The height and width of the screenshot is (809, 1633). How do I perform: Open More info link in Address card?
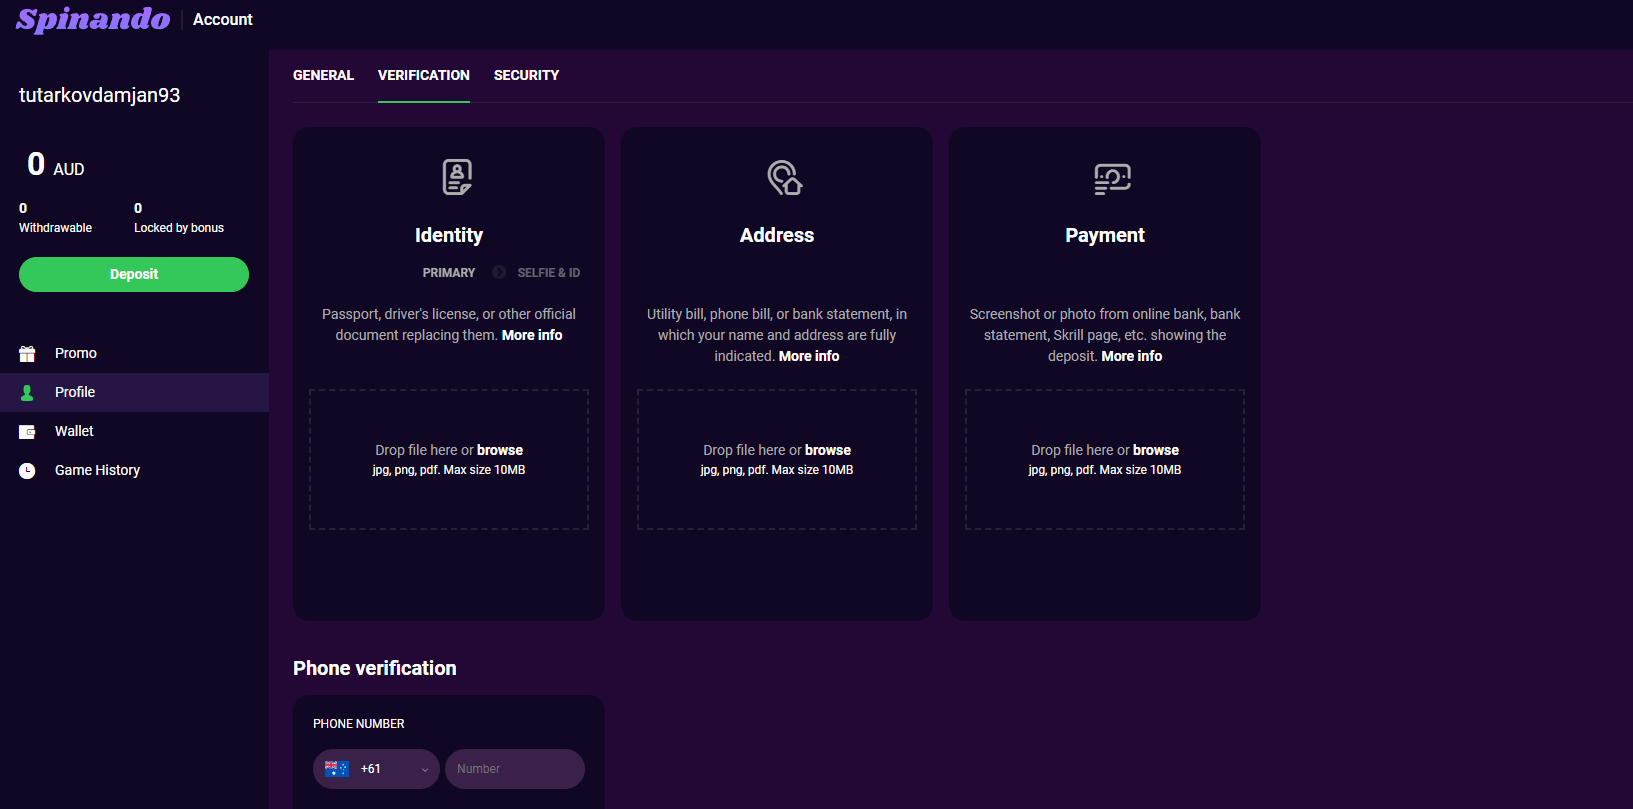point(809,356)
